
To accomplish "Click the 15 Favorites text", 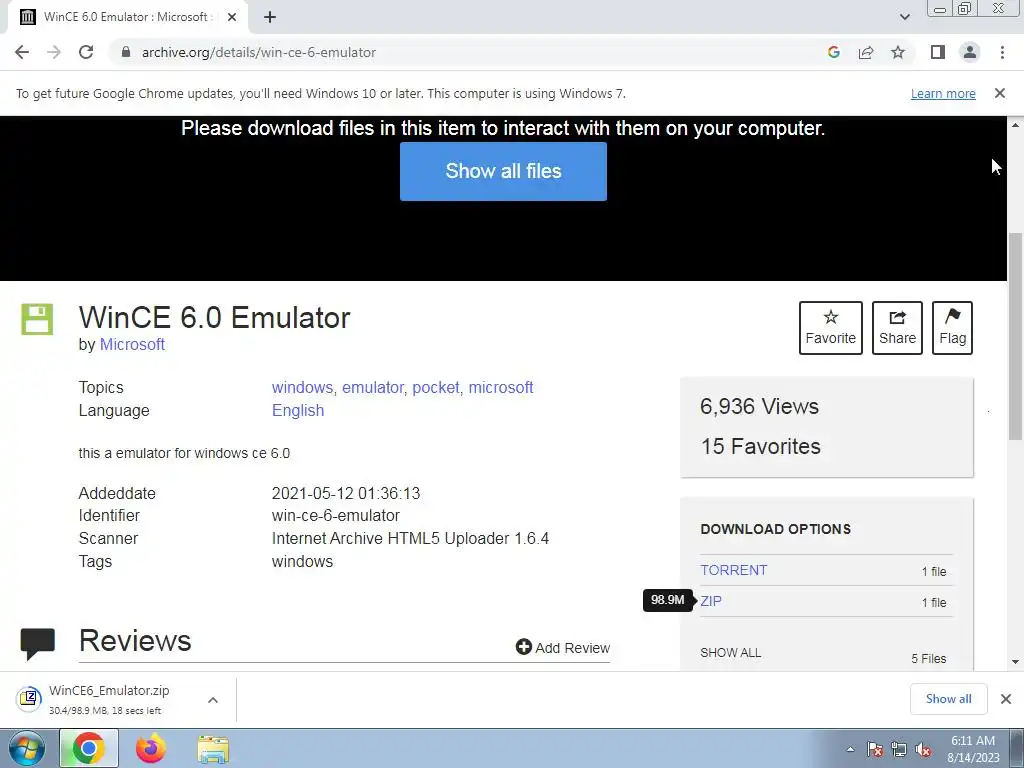I will 760,446.
